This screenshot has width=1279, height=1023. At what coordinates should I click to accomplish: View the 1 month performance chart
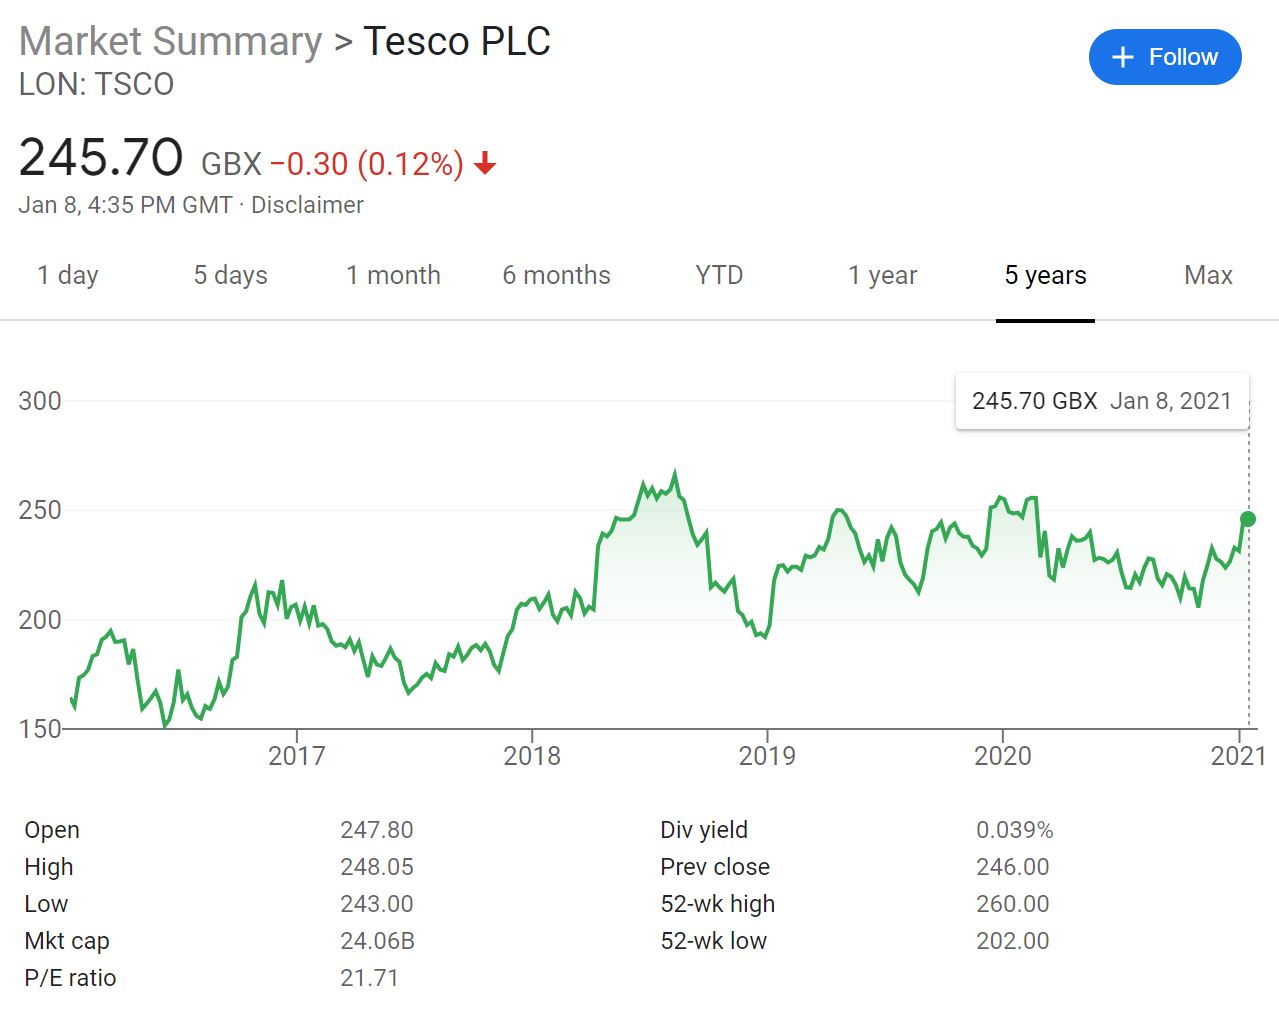coord(393,275)
